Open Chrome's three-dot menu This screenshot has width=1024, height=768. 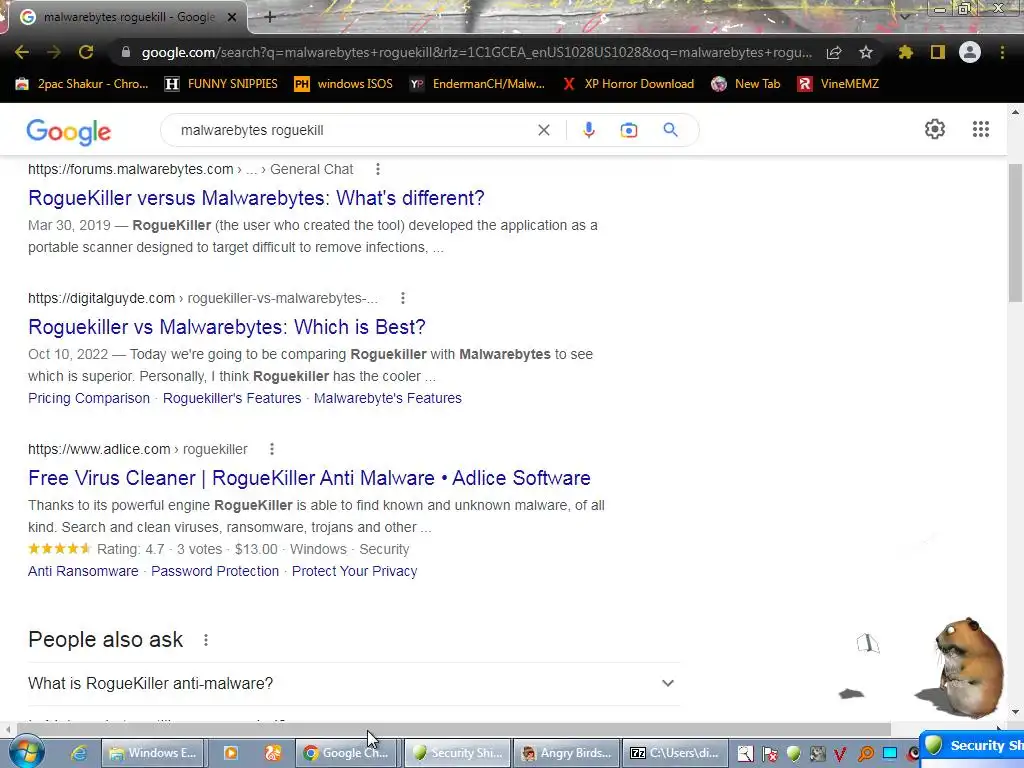point(1002,52)
